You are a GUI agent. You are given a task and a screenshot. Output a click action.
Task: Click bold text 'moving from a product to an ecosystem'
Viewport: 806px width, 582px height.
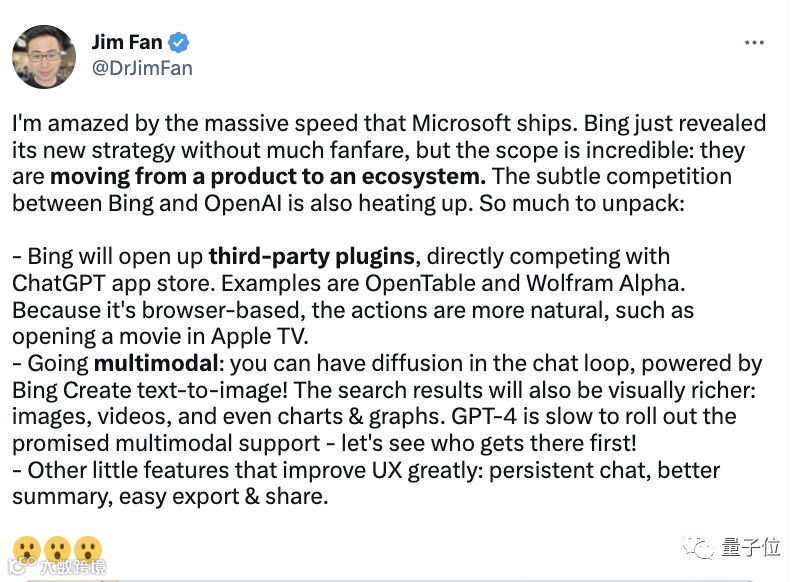(268, 176)
